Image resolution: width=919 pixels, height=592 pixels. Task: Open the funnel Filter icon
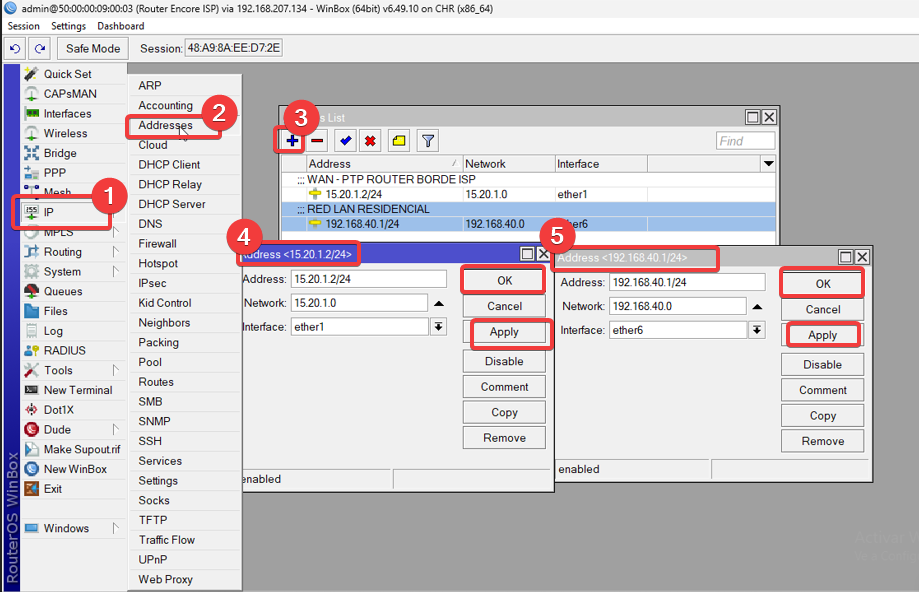click(x=427, y=141)
